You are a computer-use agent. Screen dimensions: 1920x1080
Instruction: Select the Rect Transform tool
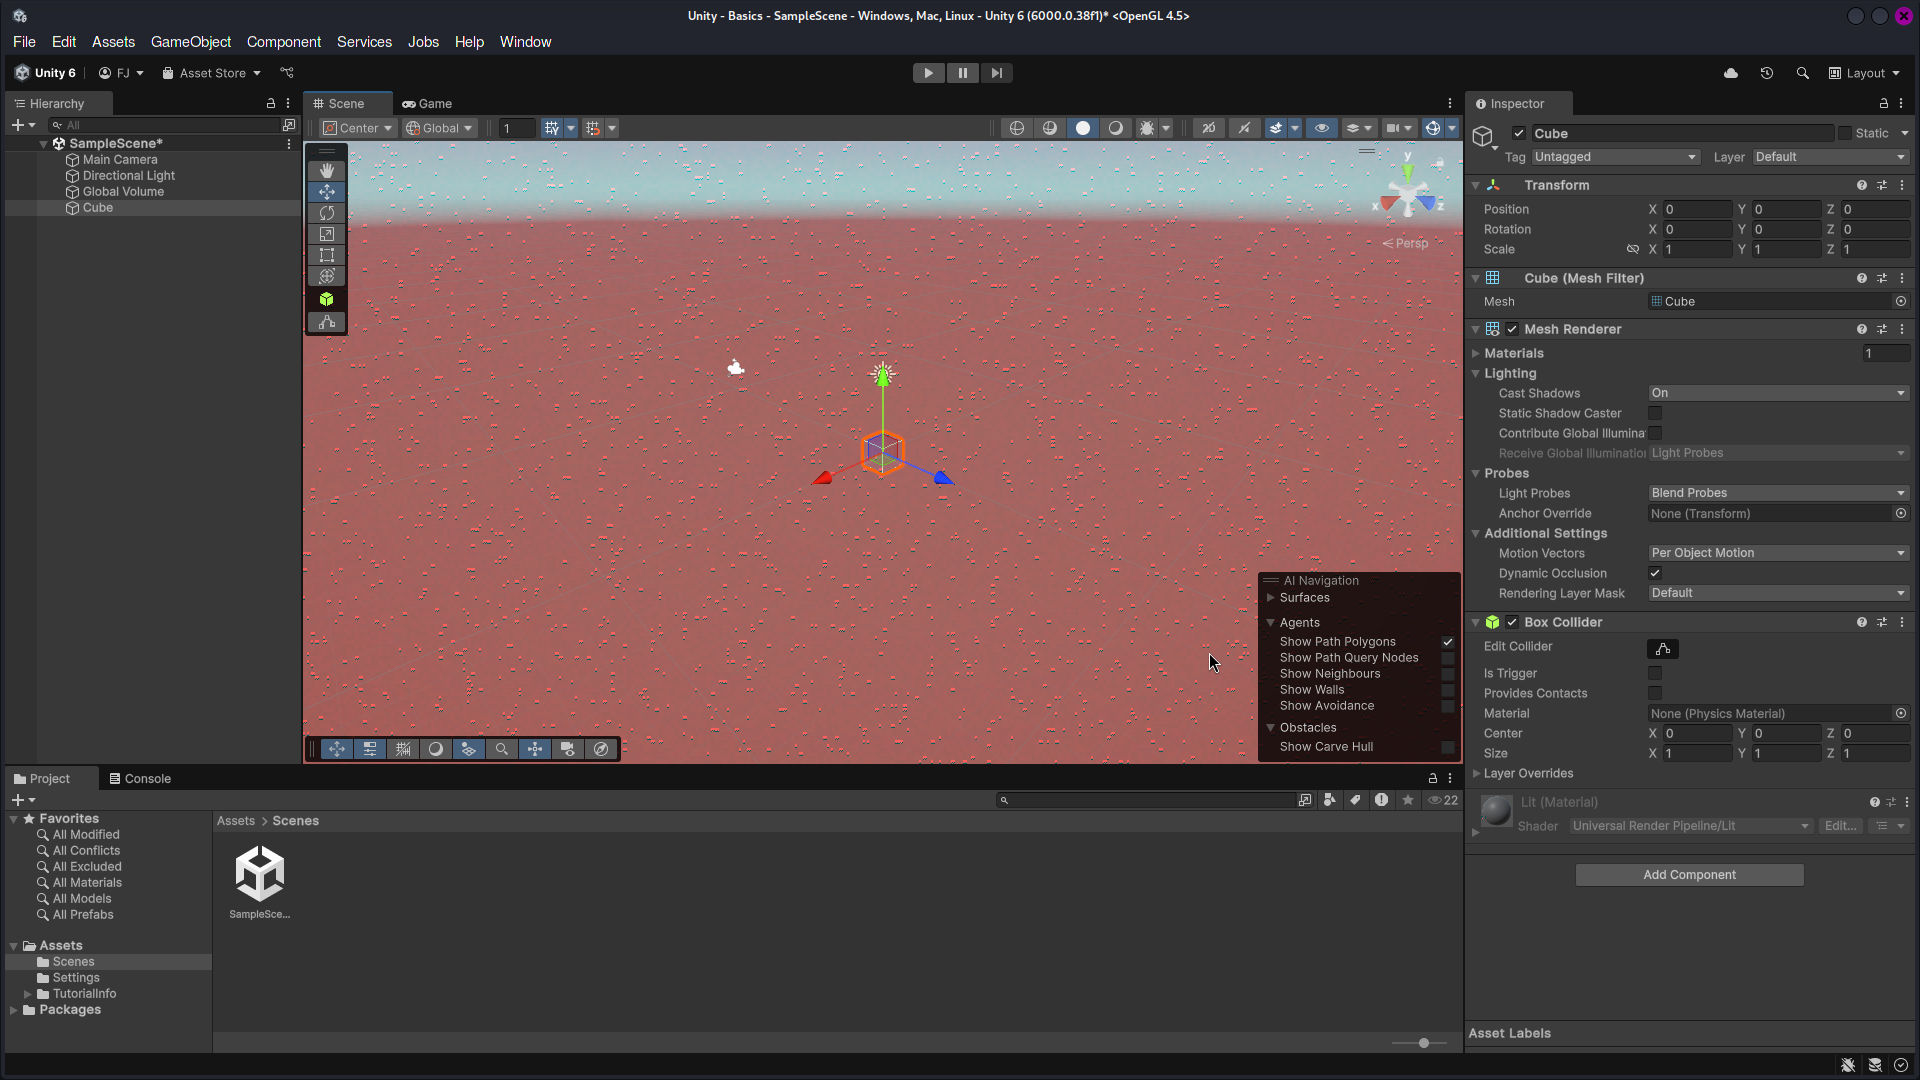point(327,255)
